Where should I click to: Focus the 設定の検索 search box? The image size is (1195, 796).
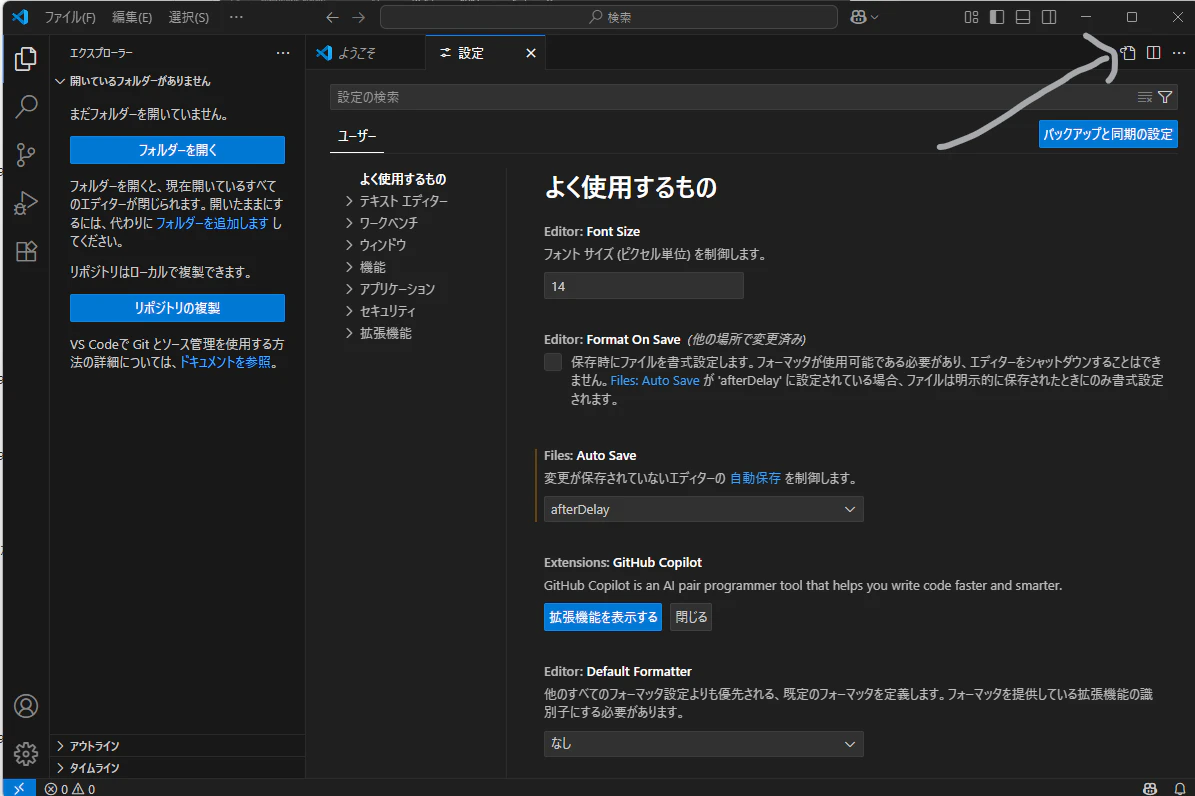[x=732, y=97]
